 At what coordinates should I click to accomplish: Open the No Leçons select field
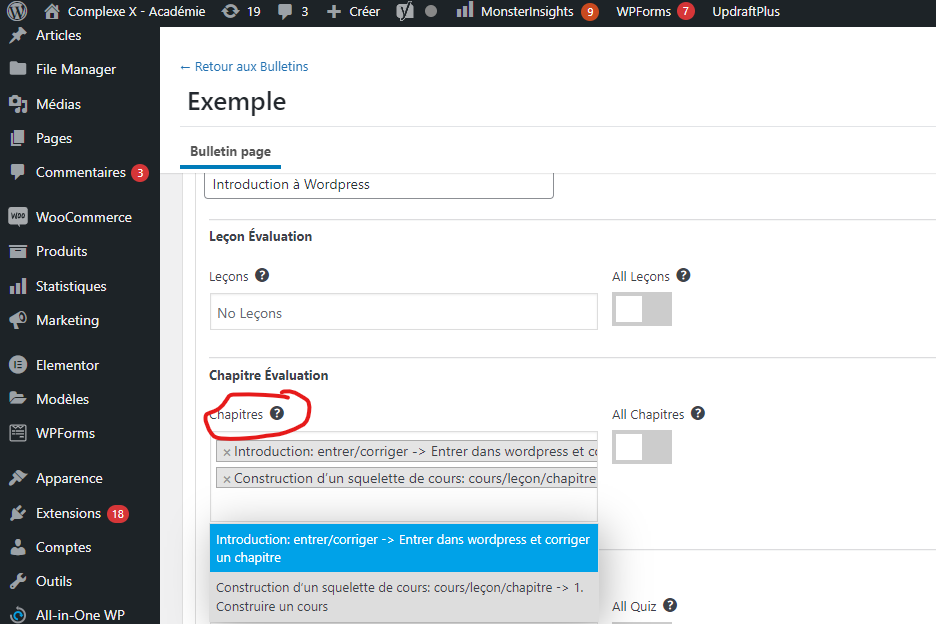[403, 312]
